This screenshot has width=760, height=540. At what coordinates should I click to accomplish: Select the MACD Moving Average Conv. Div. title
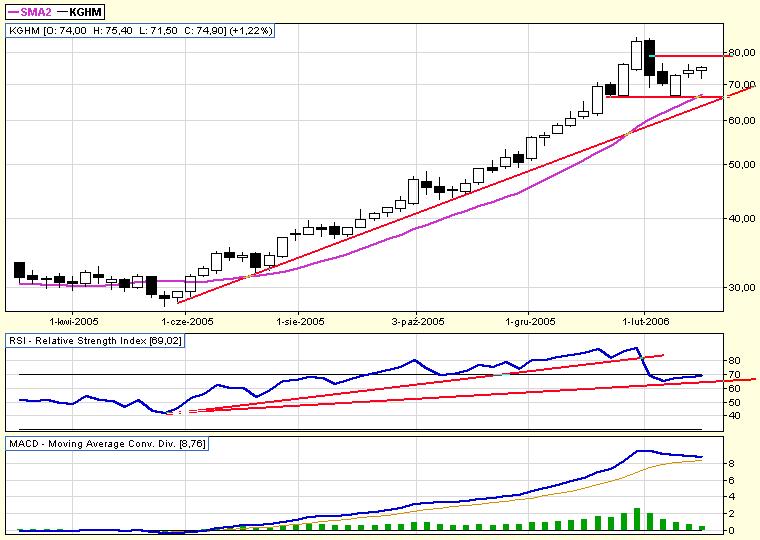coord(107,444)
